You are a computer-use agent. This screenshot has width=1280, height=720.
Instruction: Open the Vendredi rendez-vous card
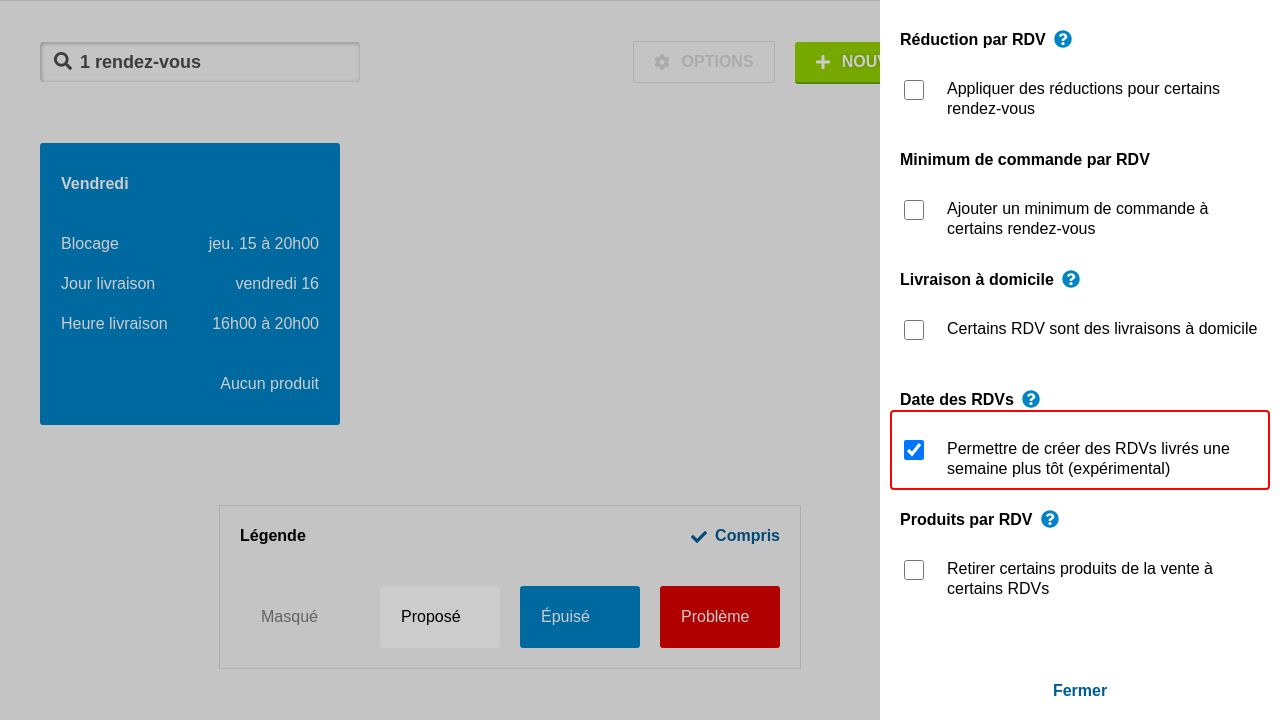click(x=190, y=284)
